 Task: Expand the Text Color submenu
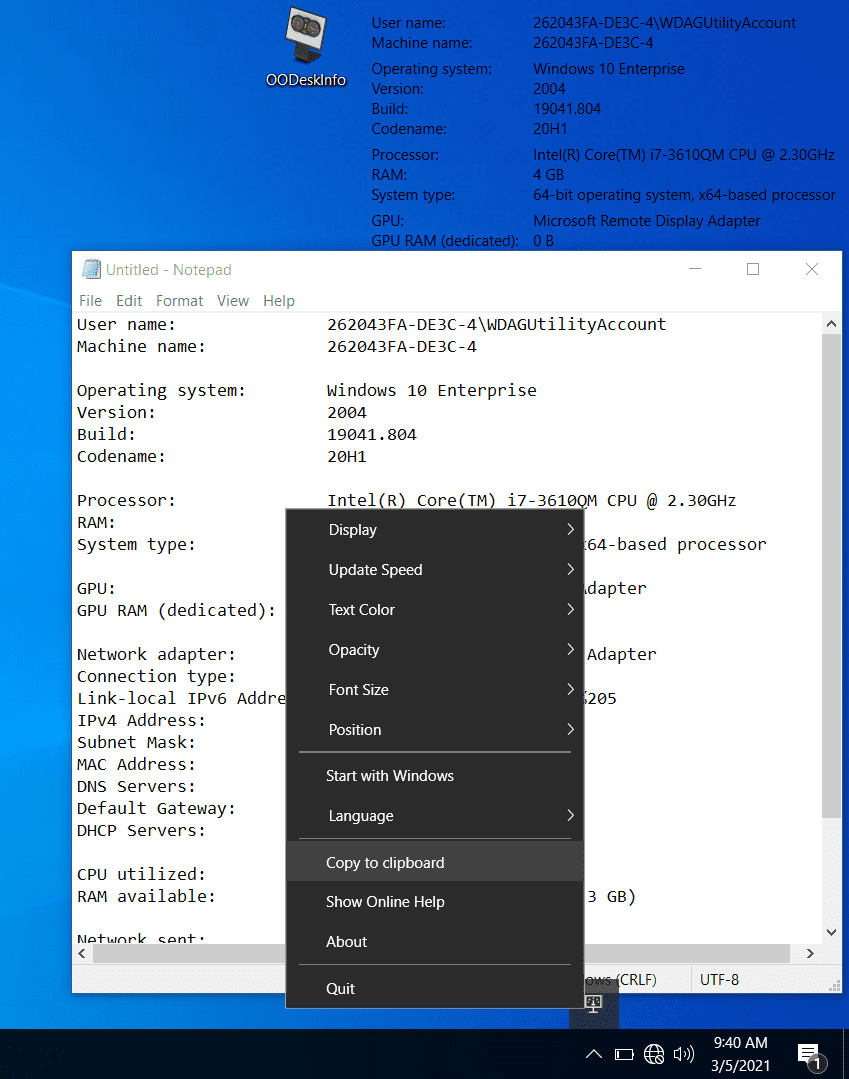pos(435,610)
